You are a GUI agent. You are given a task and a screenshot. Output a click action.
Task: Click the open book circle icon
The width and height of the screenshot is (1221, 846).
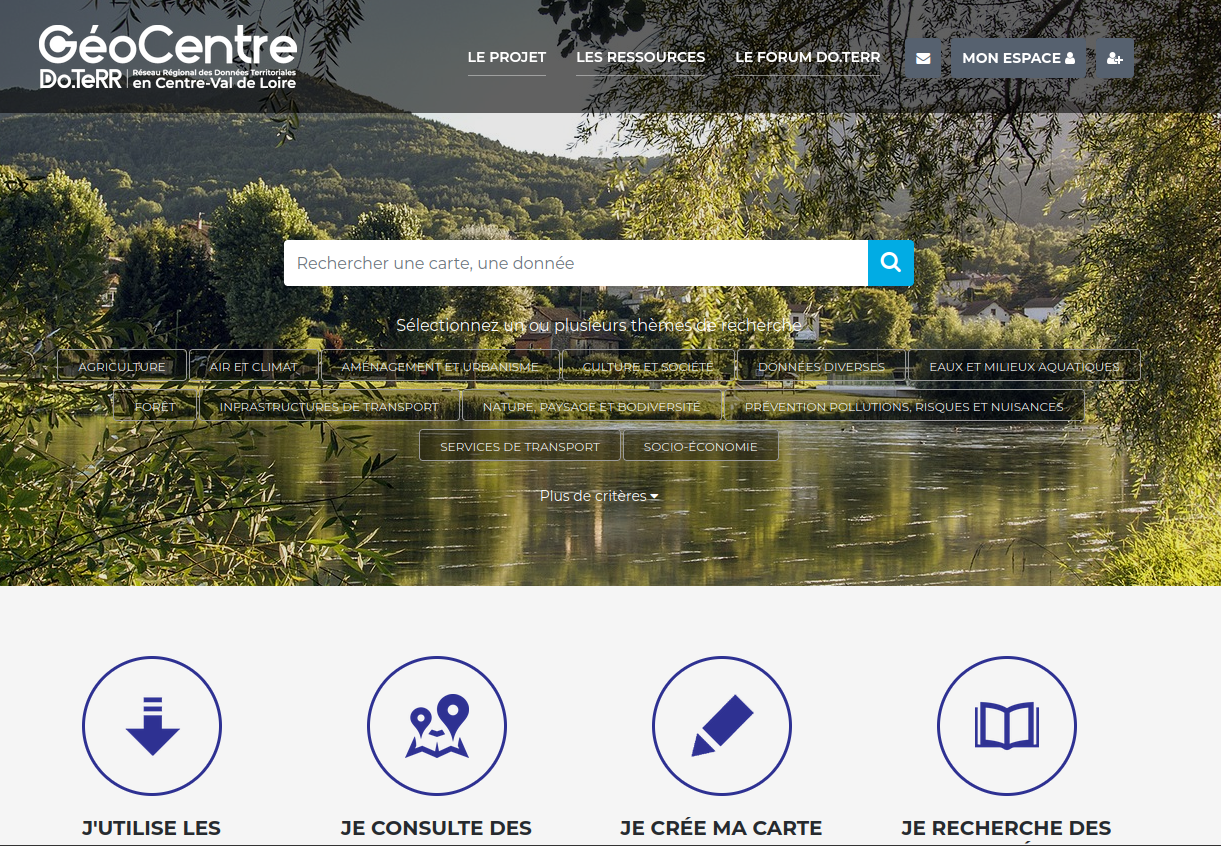point(1007,726)
